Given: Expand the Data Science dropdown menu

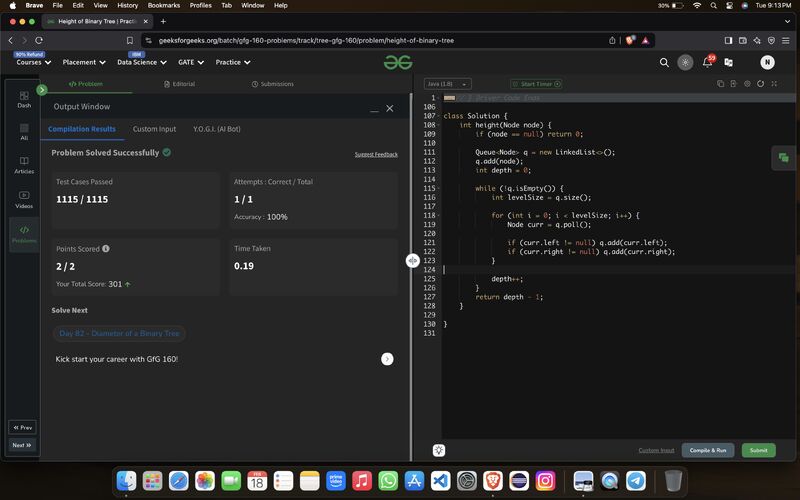Looking at the screenshot, I should tap(140, 62).
